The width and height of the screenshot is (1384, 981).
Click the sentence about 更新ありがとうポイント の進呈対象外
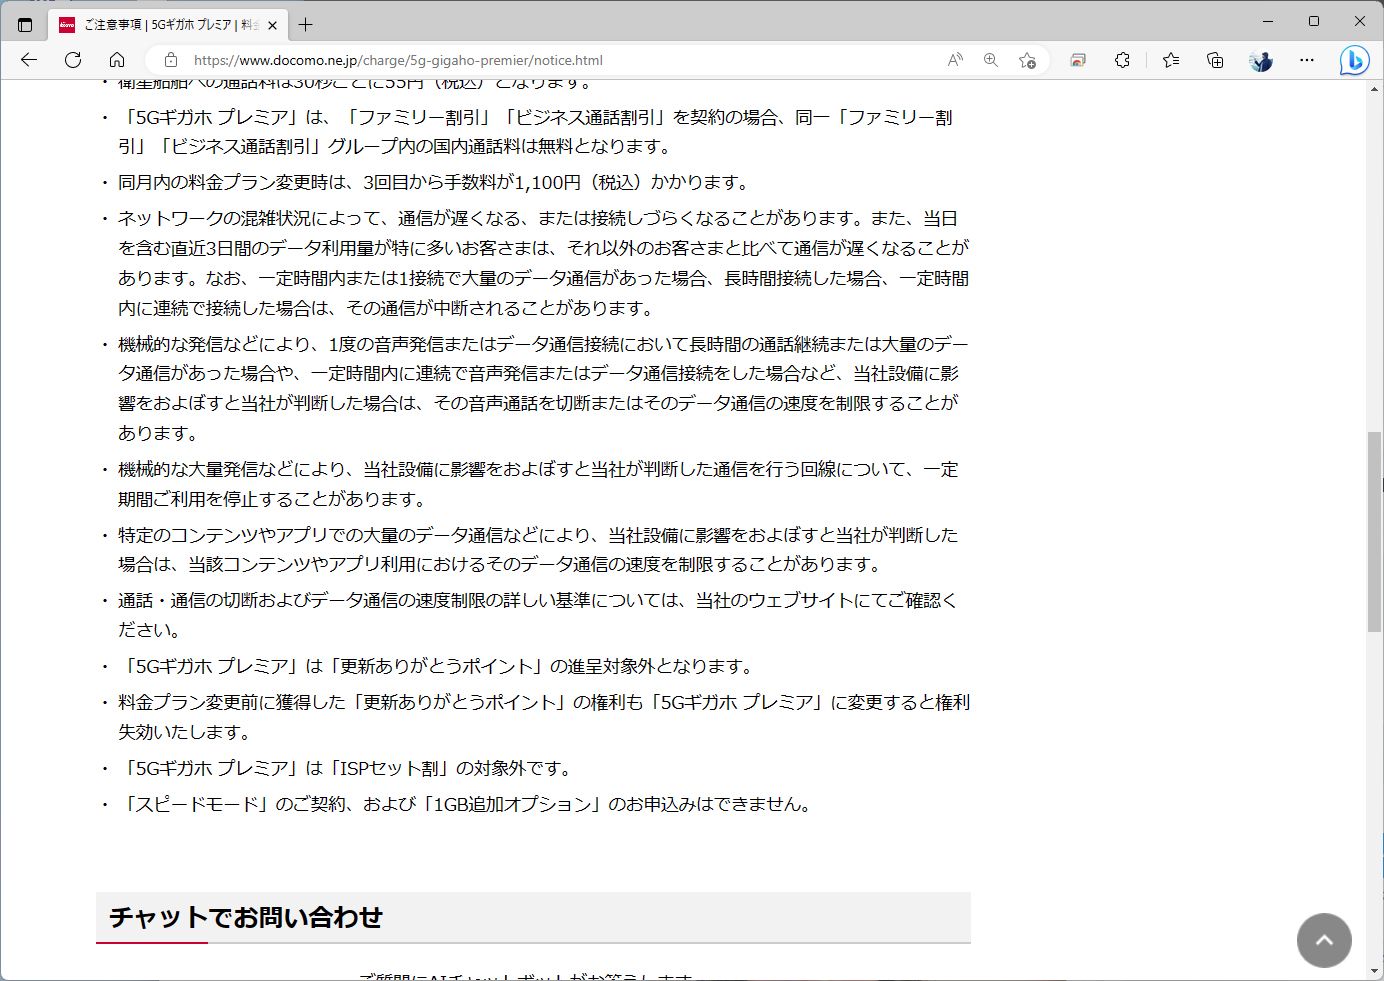point(437,666)
